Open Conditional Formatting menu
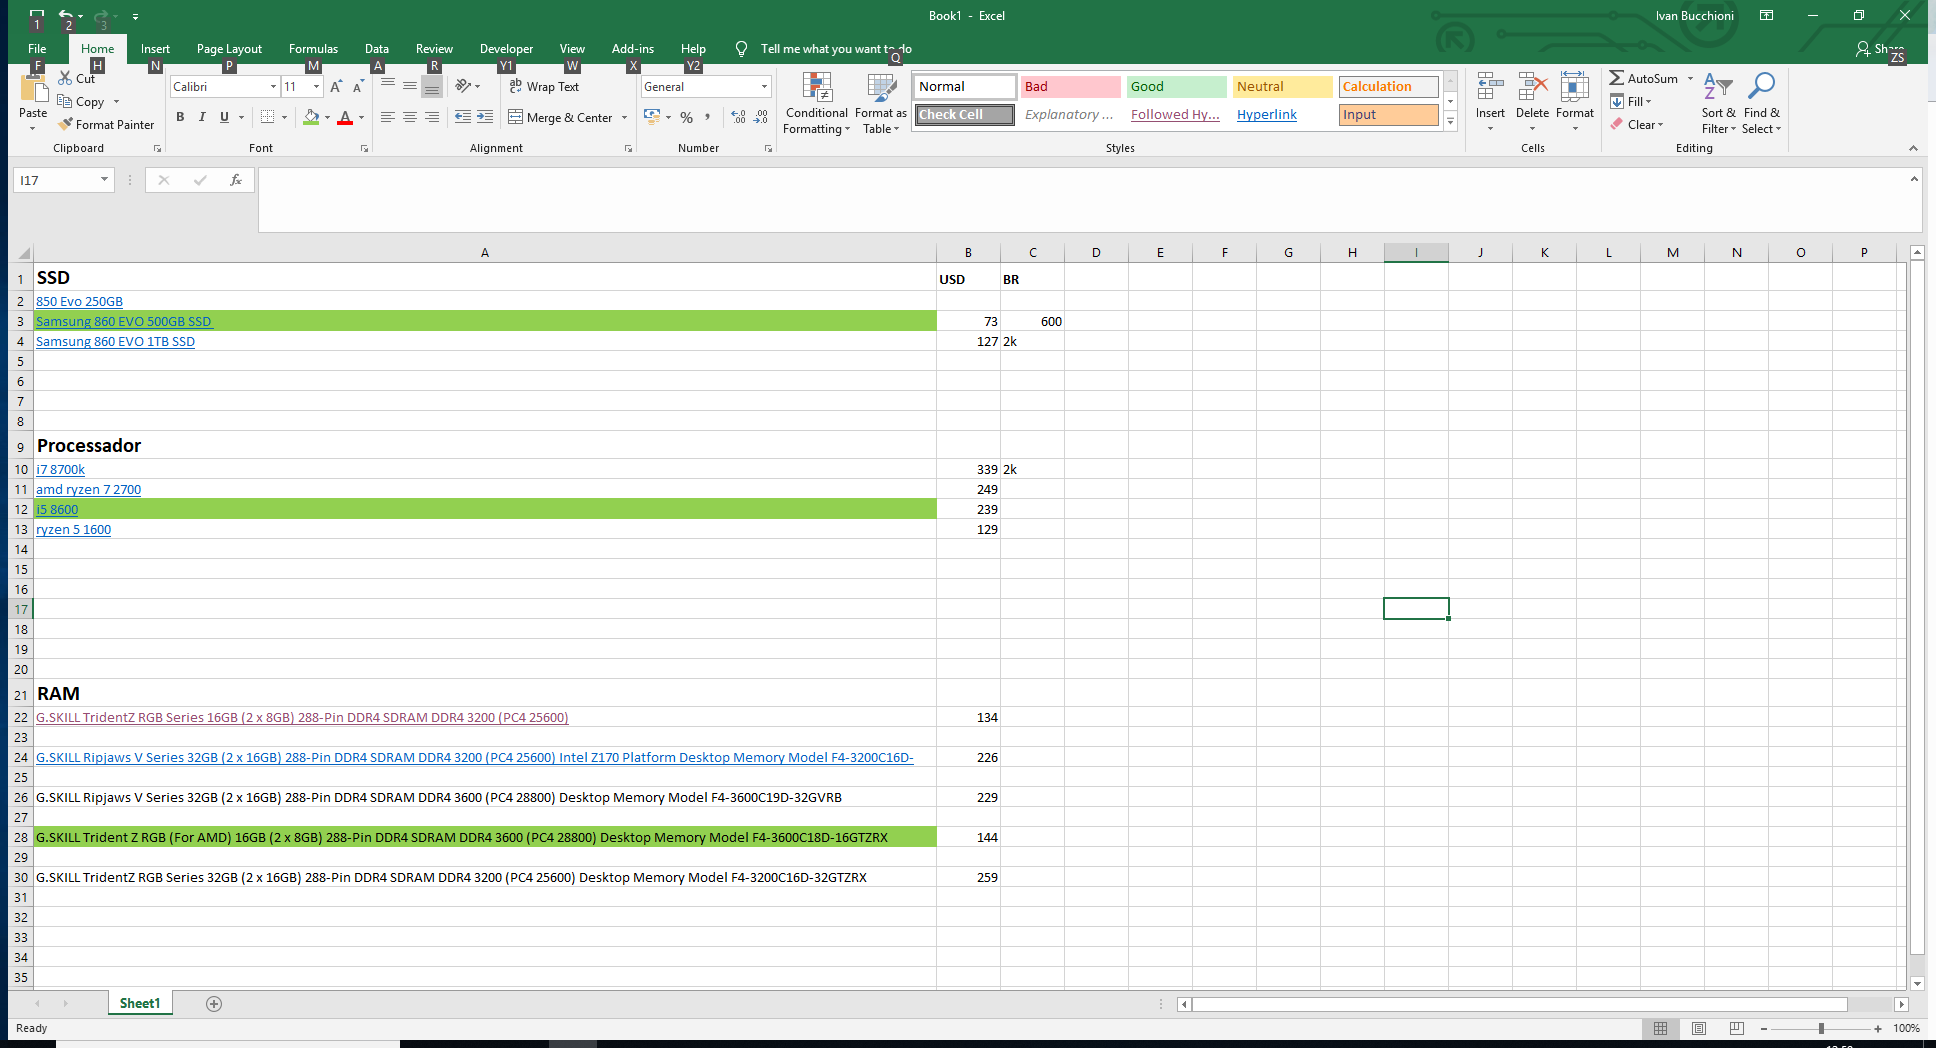The height and width of the screenshot is (1048, 1936). click(817, 104)
